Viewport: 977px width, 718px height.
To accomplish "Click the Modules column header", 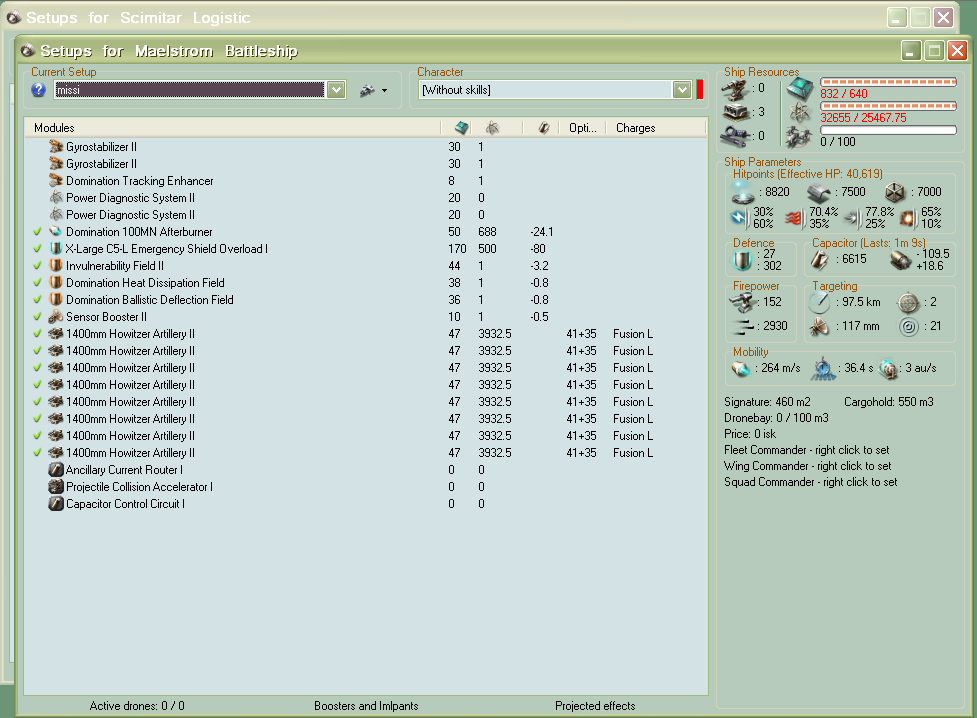I will (x=232, y=128).
